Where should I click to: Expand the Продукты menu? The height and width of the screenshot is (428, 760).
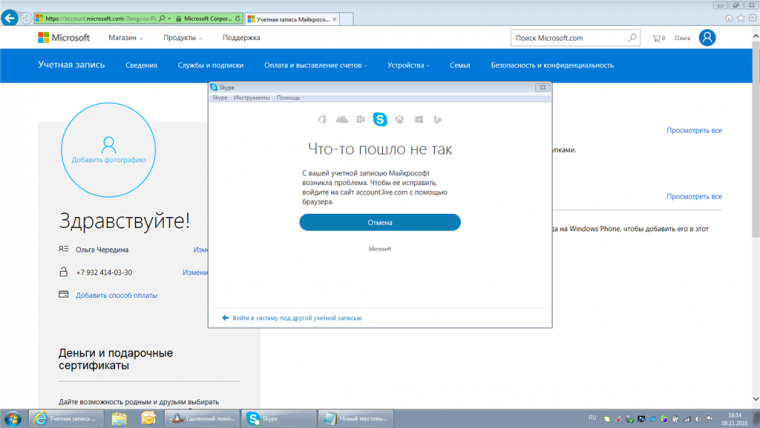tap(183, 37)
